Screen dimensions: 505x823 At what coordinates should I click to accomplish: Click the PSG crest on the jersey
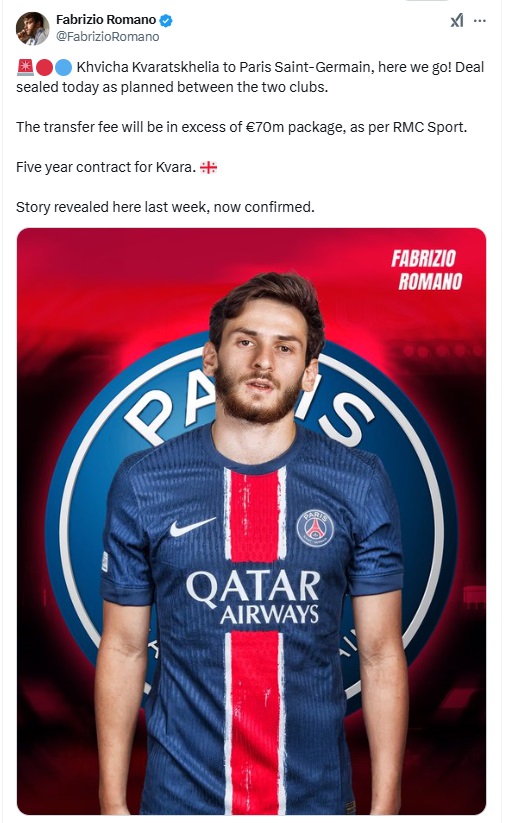click(x=315, y=527)
